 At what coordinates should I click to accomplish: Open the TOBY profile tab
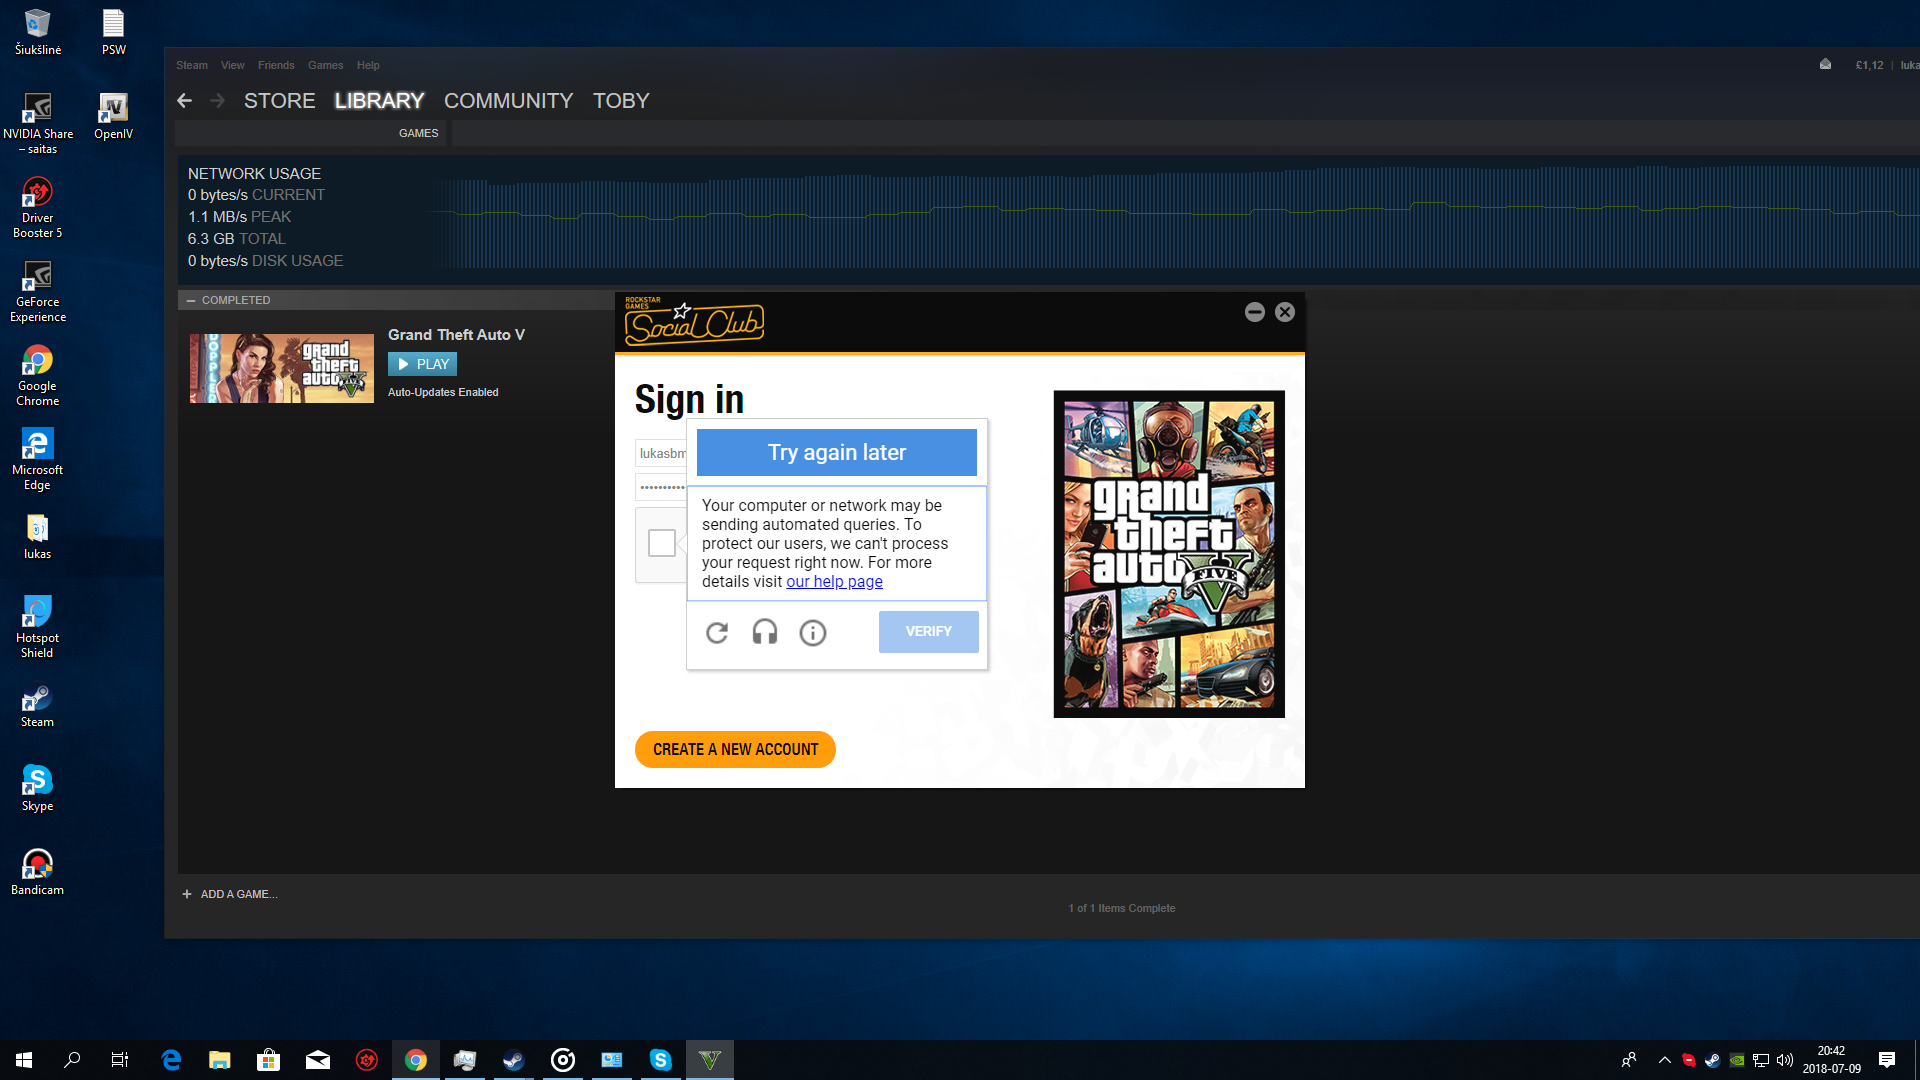(621, 101)
